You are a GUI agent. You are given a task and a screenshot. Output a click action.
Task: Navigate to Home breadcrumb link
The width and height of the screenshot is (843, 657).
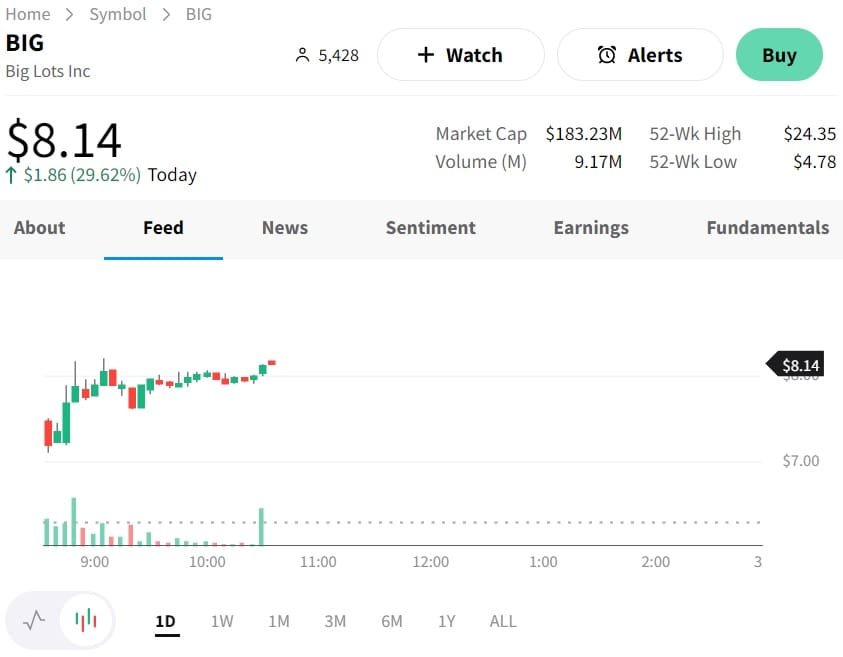(x=28, y=14)
